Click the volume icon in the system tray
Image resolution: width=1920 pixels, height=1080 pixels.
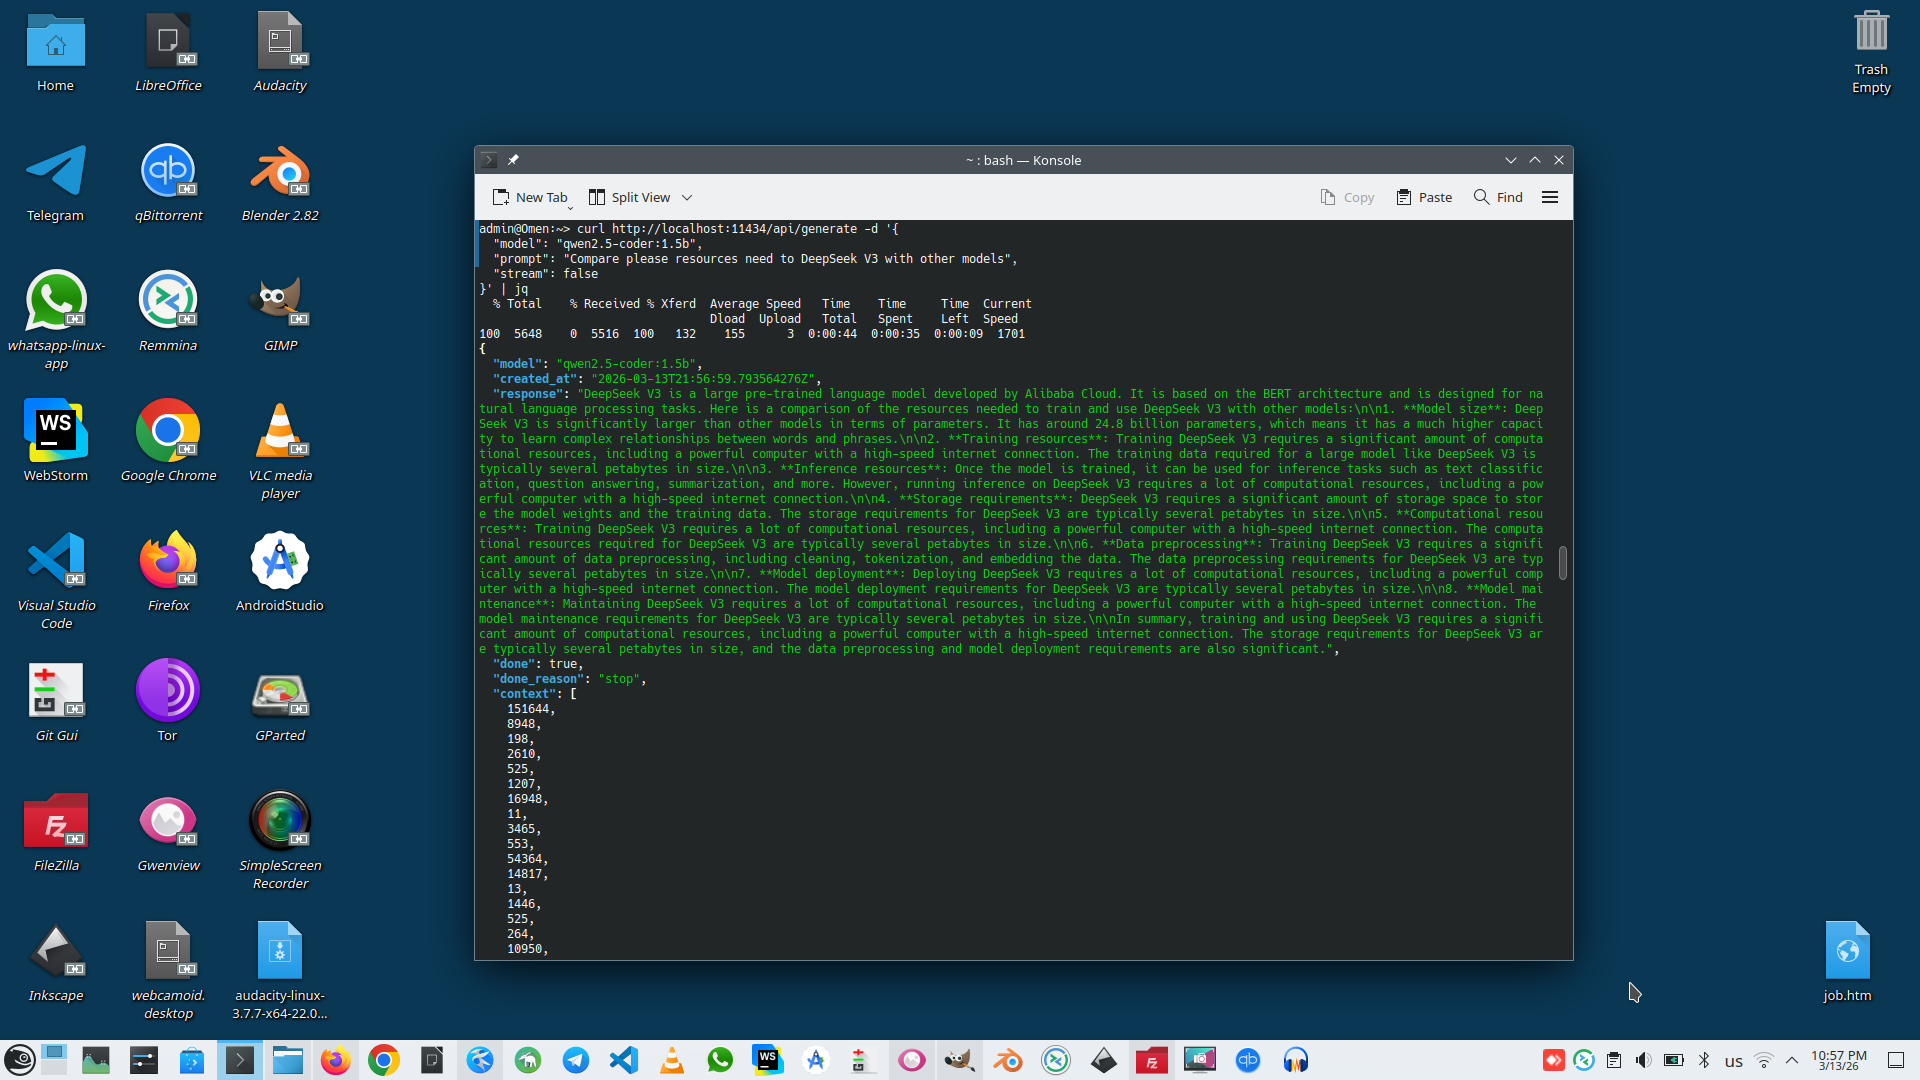[x=1643, y=1060]
